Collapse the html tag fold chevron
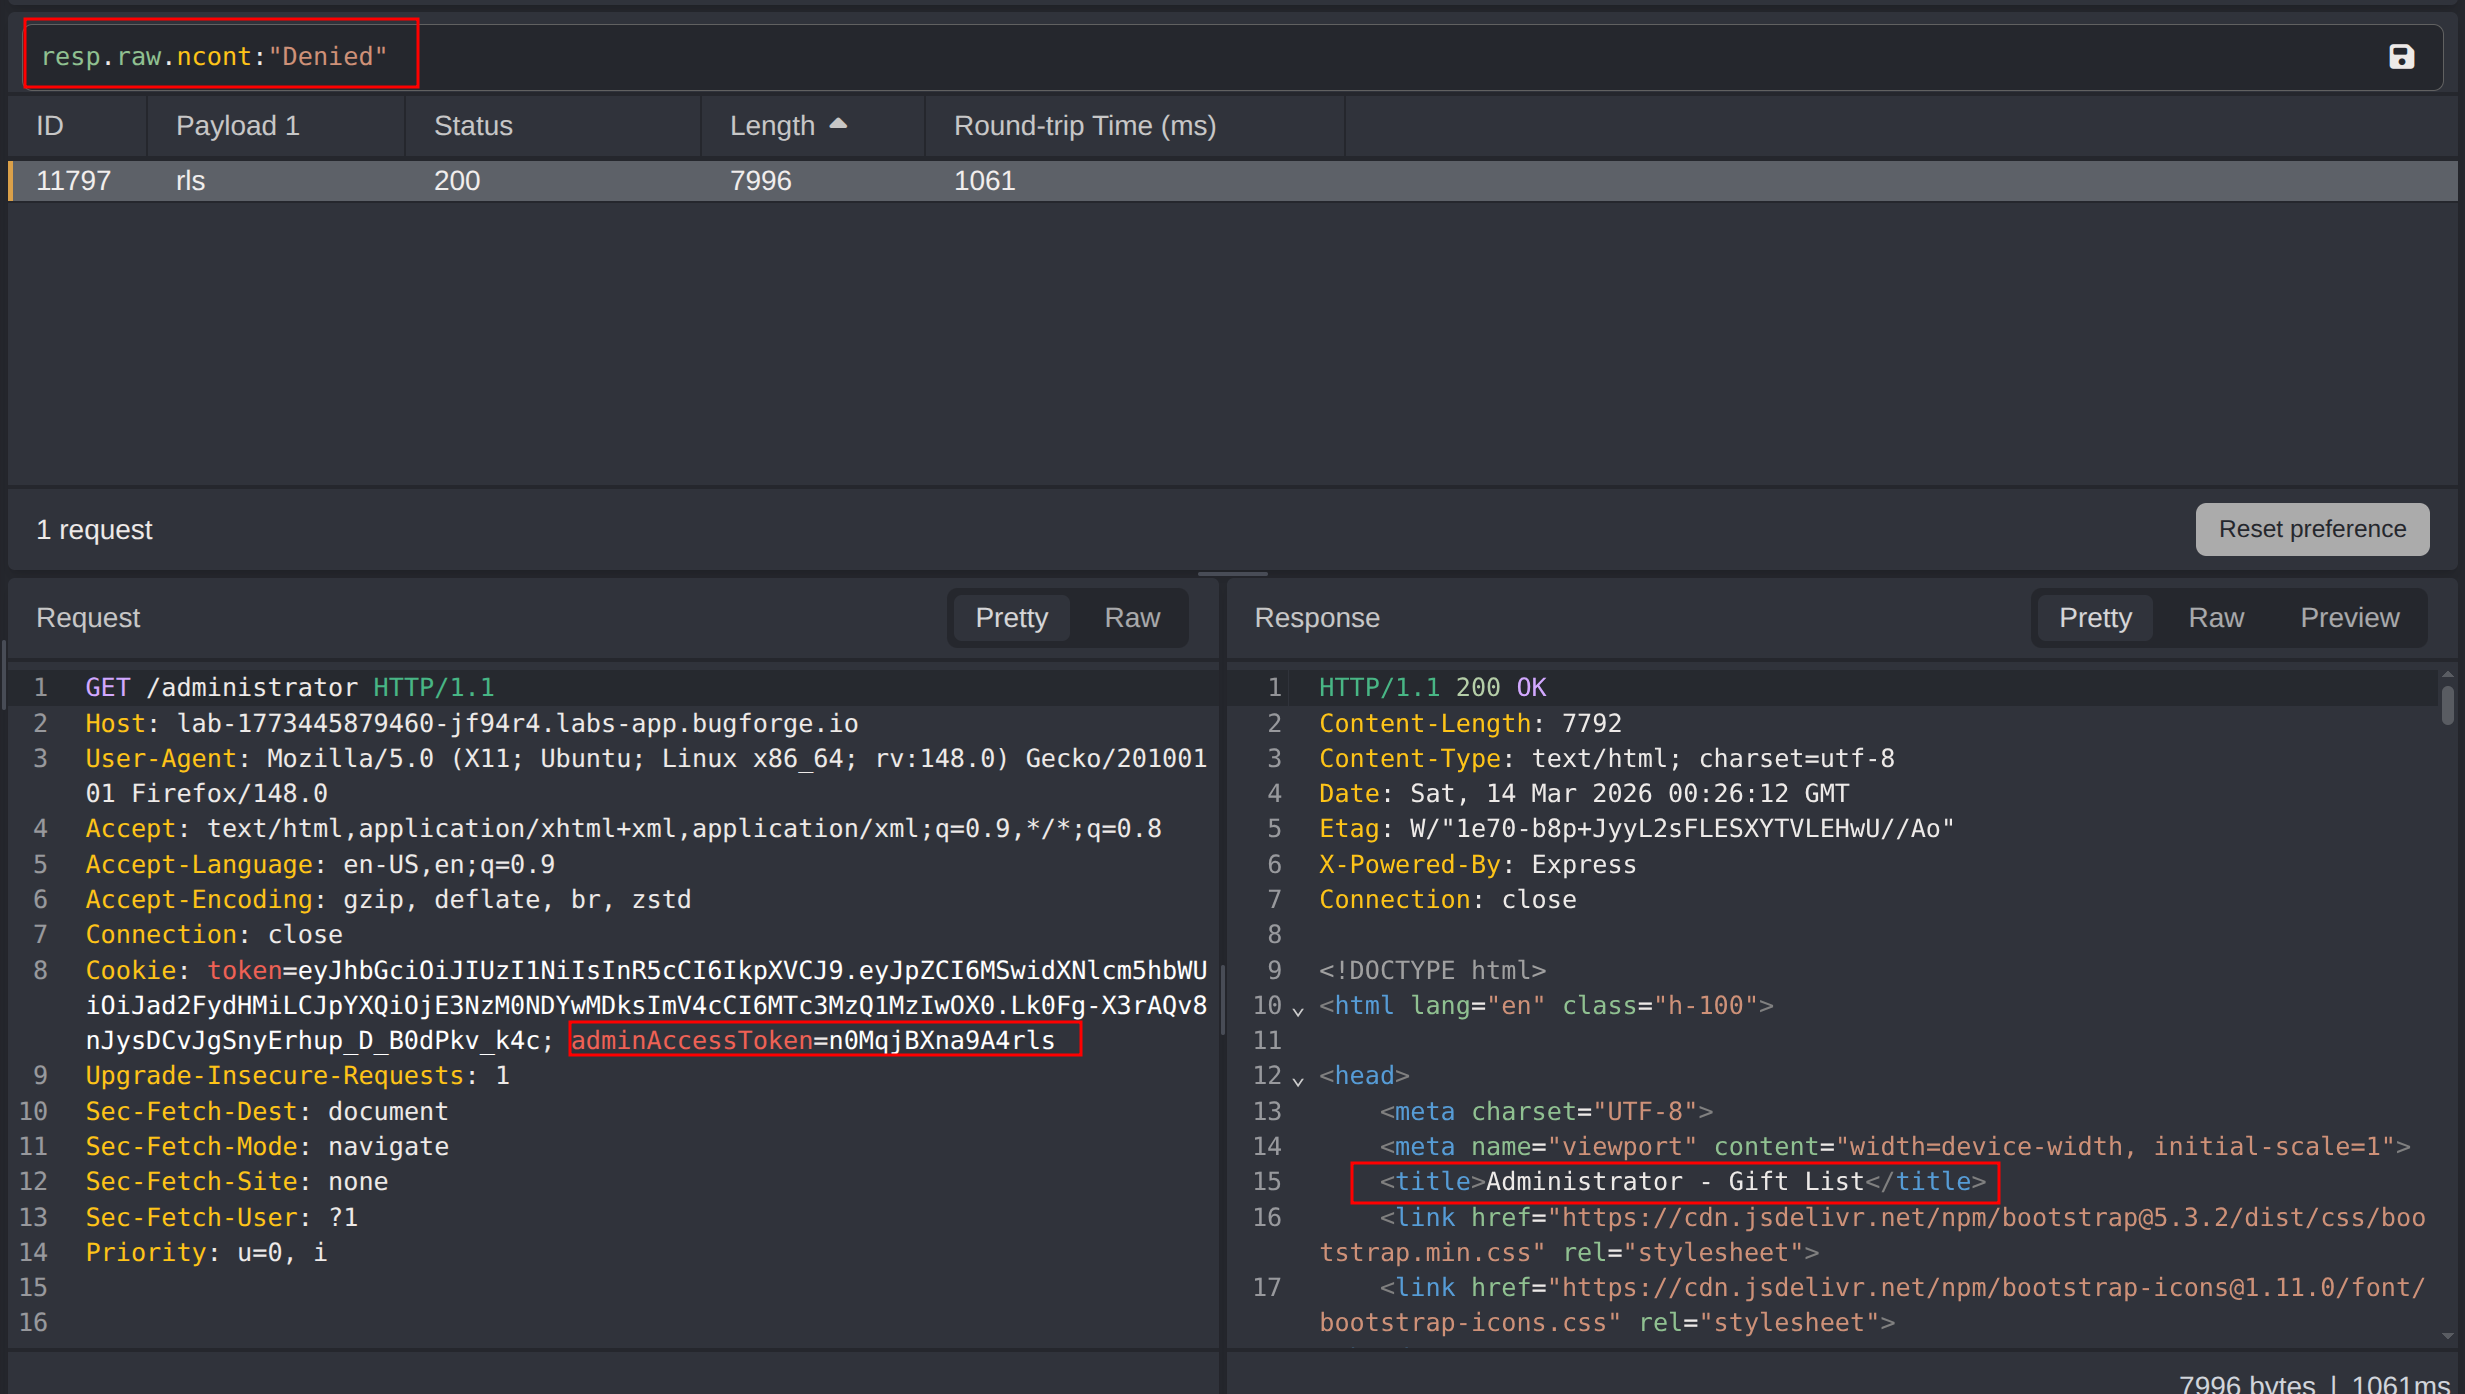The height and width of the screenshot is (1394, 2465). [1298, 1010]
